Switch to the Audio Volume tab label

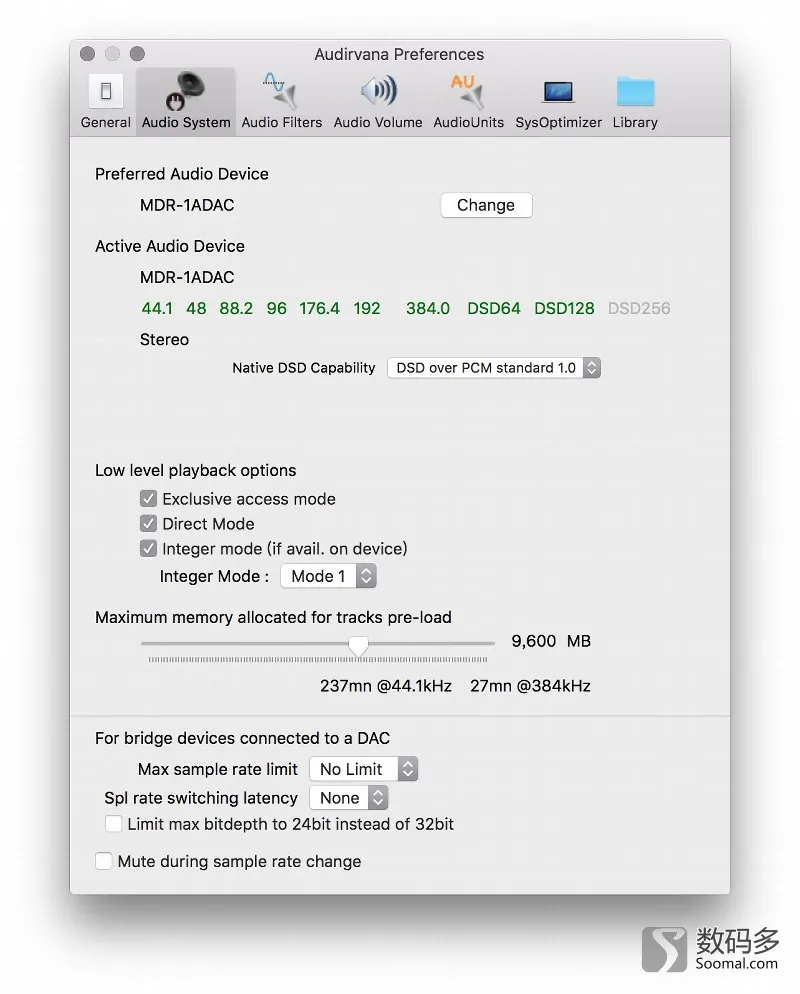378,122
